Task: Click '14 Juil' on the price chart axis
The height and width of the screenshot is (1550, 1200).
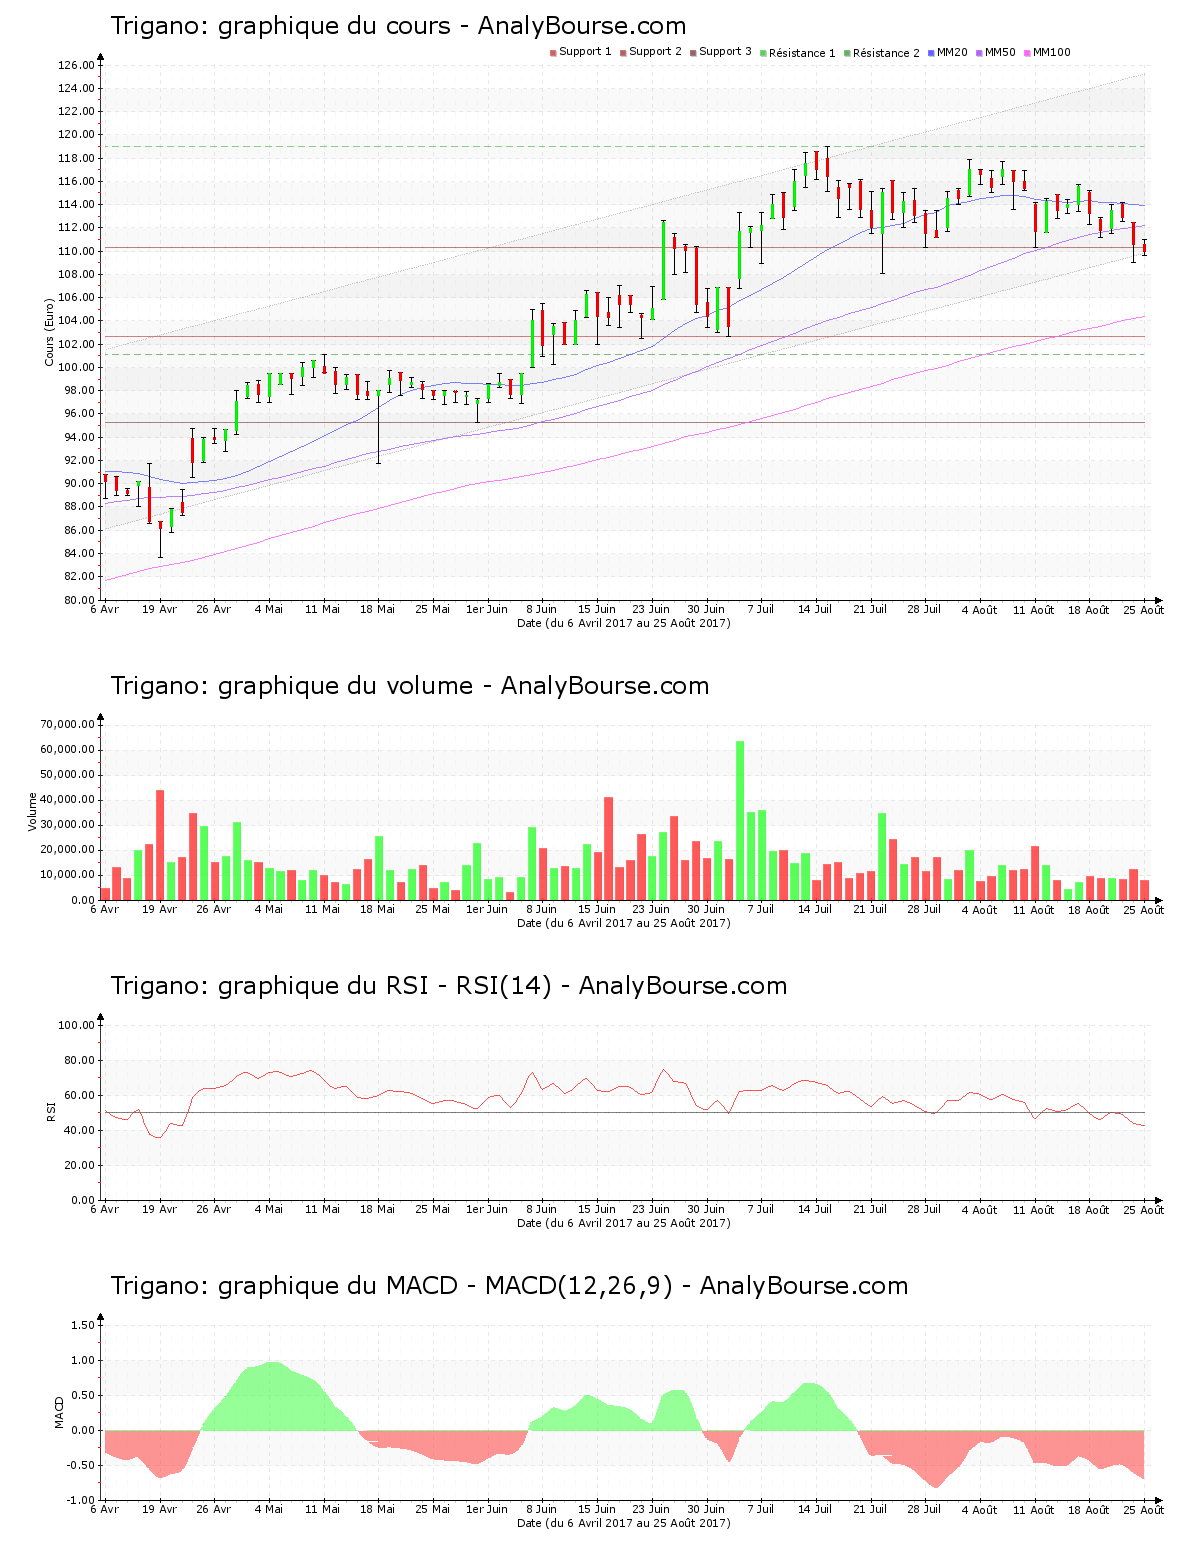Action: (x=815, y=609)
